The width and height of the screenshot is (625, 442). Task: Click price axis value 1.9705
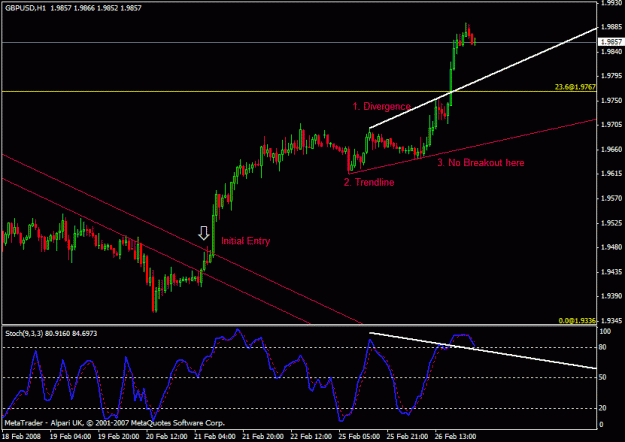pos(611,125)
